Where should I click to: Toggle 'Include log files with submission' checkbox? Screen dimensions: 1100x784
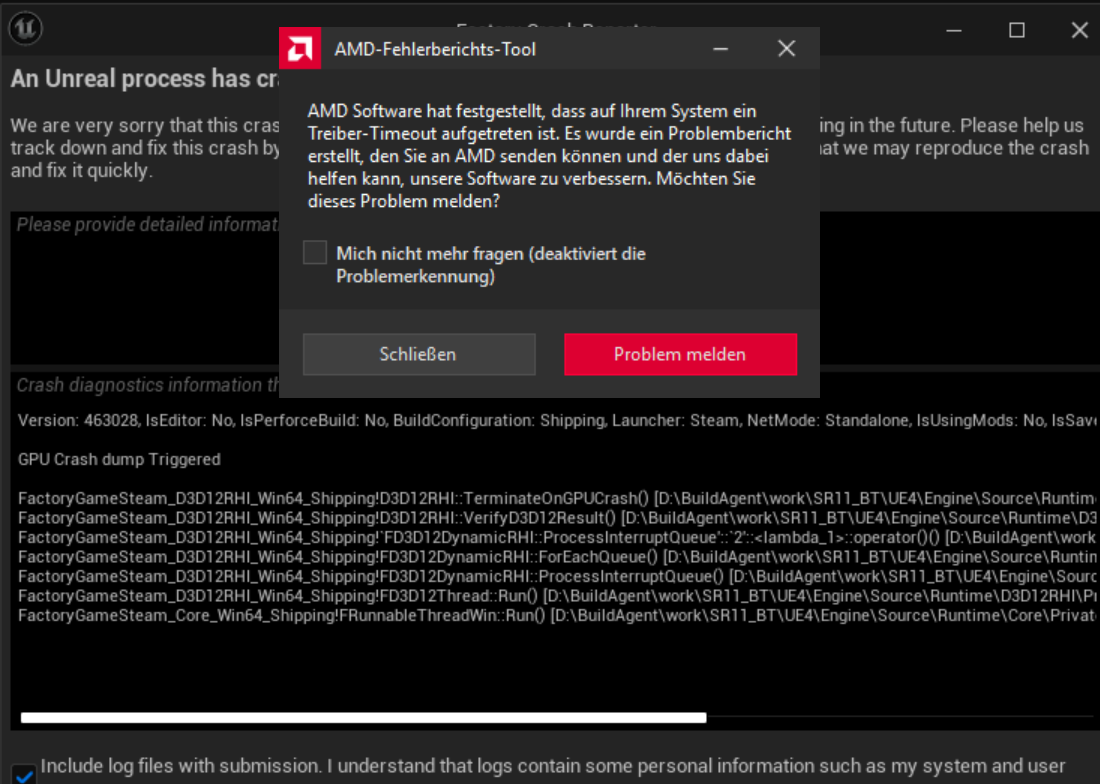24,774
